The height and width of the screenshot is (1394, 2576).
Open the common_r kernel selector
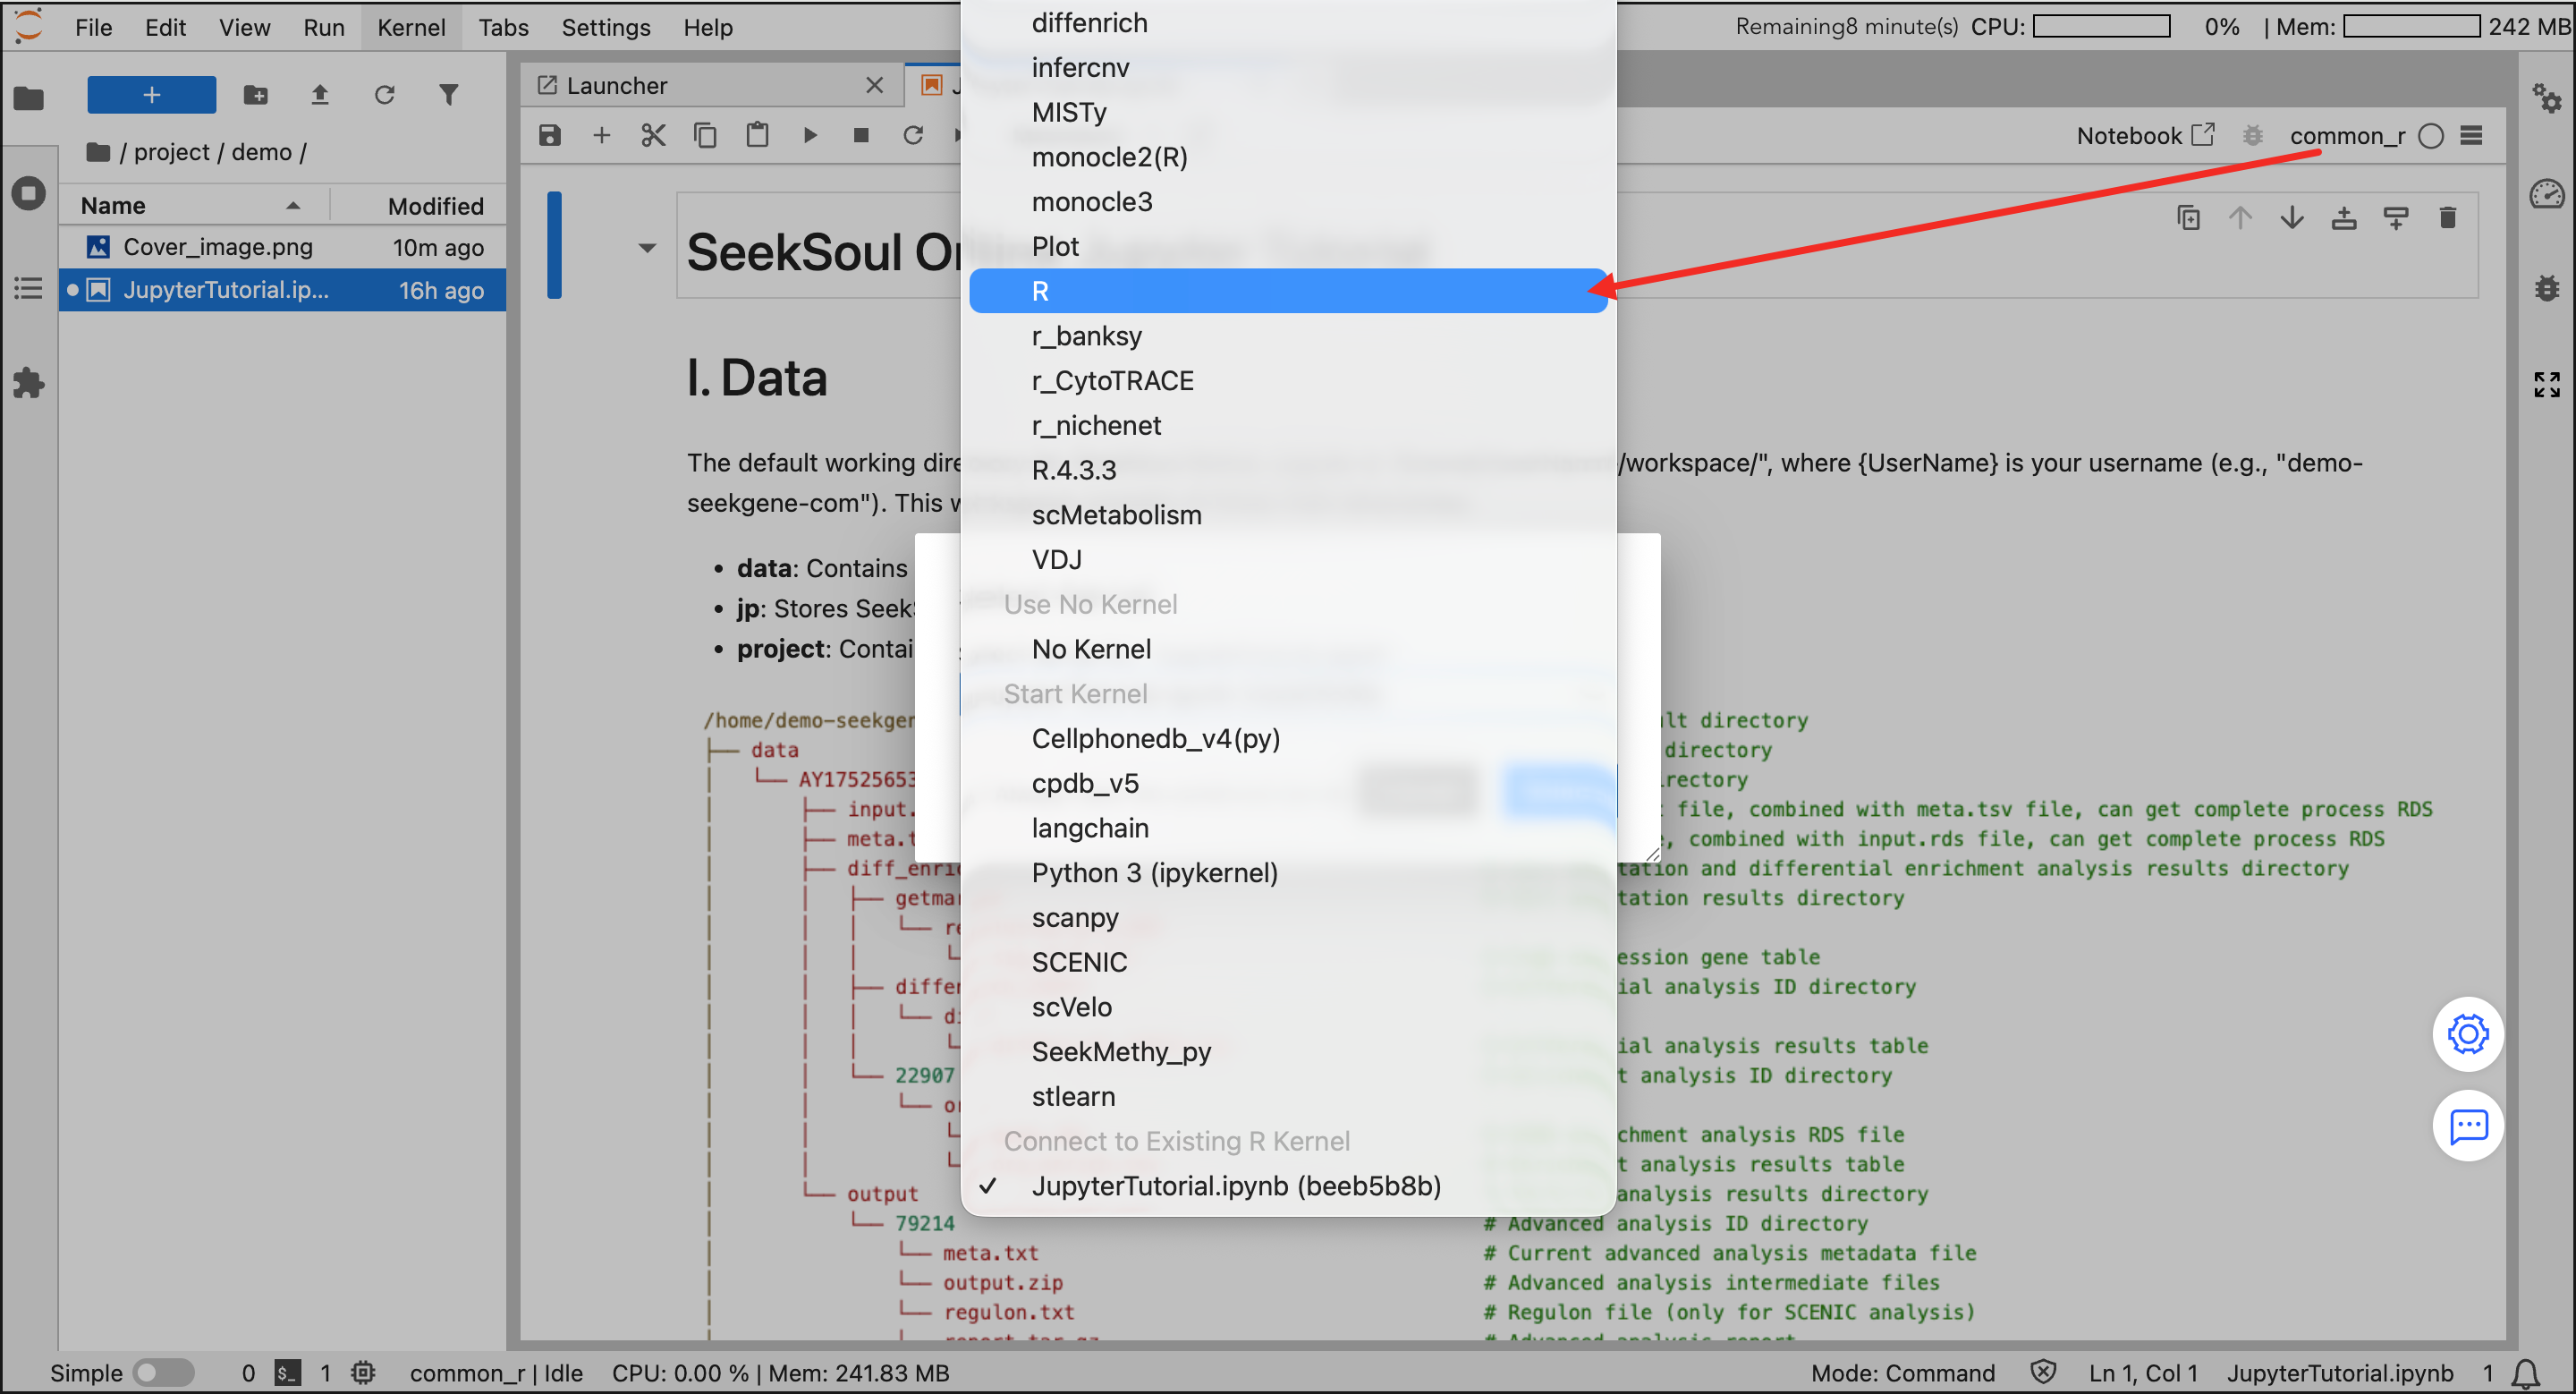click(2347, 136)
